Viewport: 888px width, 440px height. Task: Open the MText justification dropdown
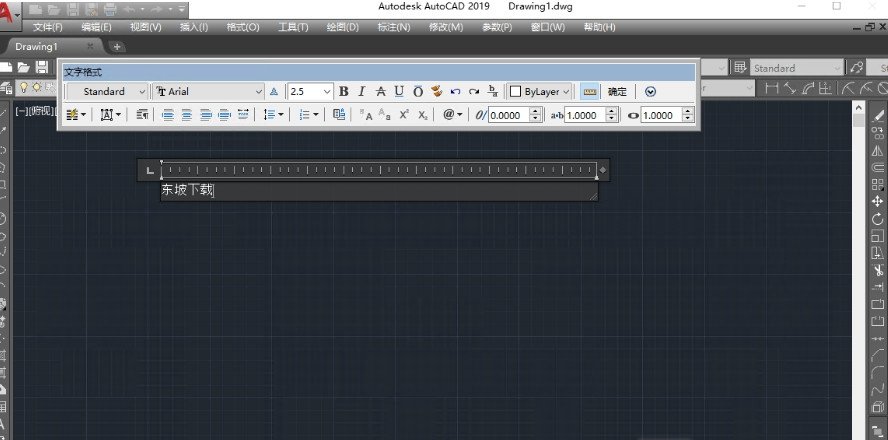click(111, 115)
